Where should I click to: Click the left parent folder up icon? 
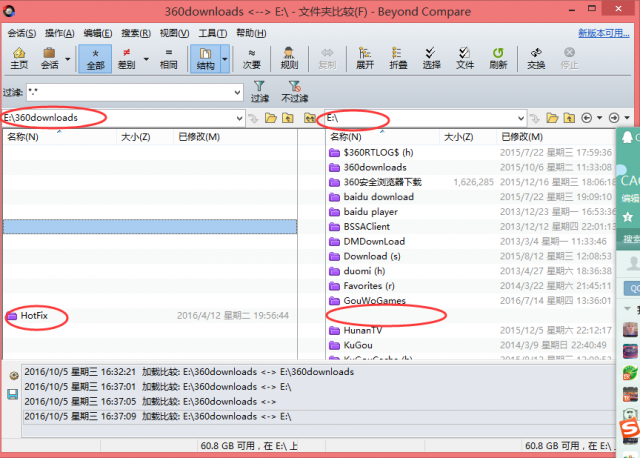coord(288,118)
